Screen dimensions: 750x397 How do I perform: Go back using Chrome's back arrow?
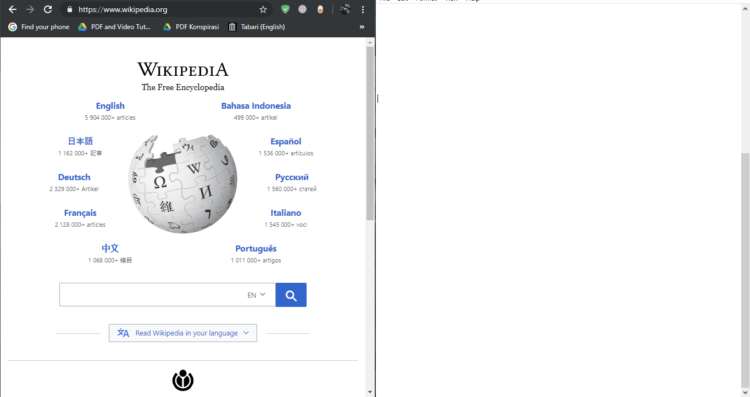click(x=12, y=9)
